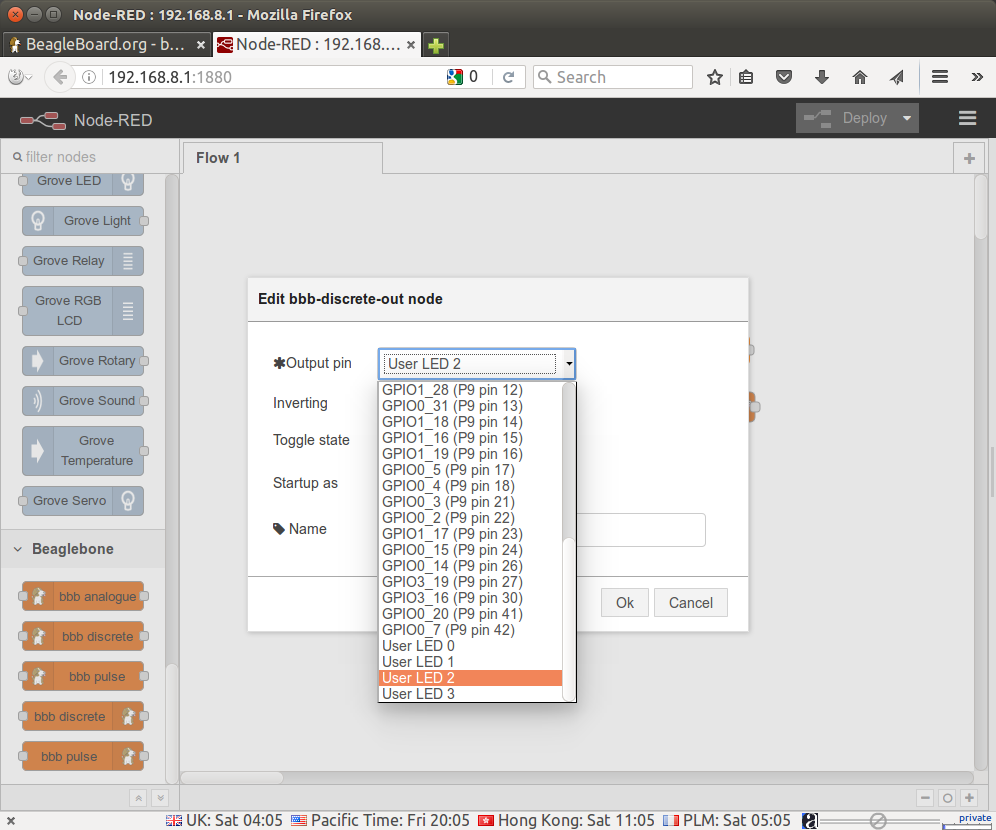This screenshot has width=996, height=830.
Task: Pick the Grove Sound palette node
Action: coord(83,401)
